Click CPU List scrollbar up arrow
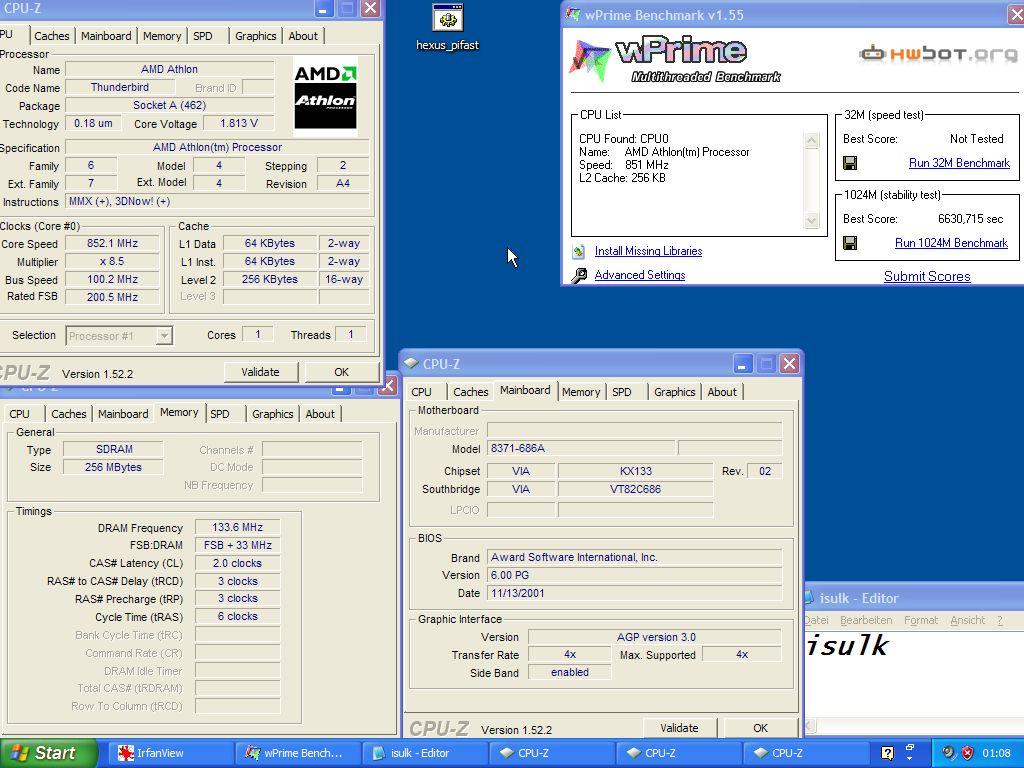This screenshot has height=768, width=1024. pyautogui.click(x=811, y=140)
